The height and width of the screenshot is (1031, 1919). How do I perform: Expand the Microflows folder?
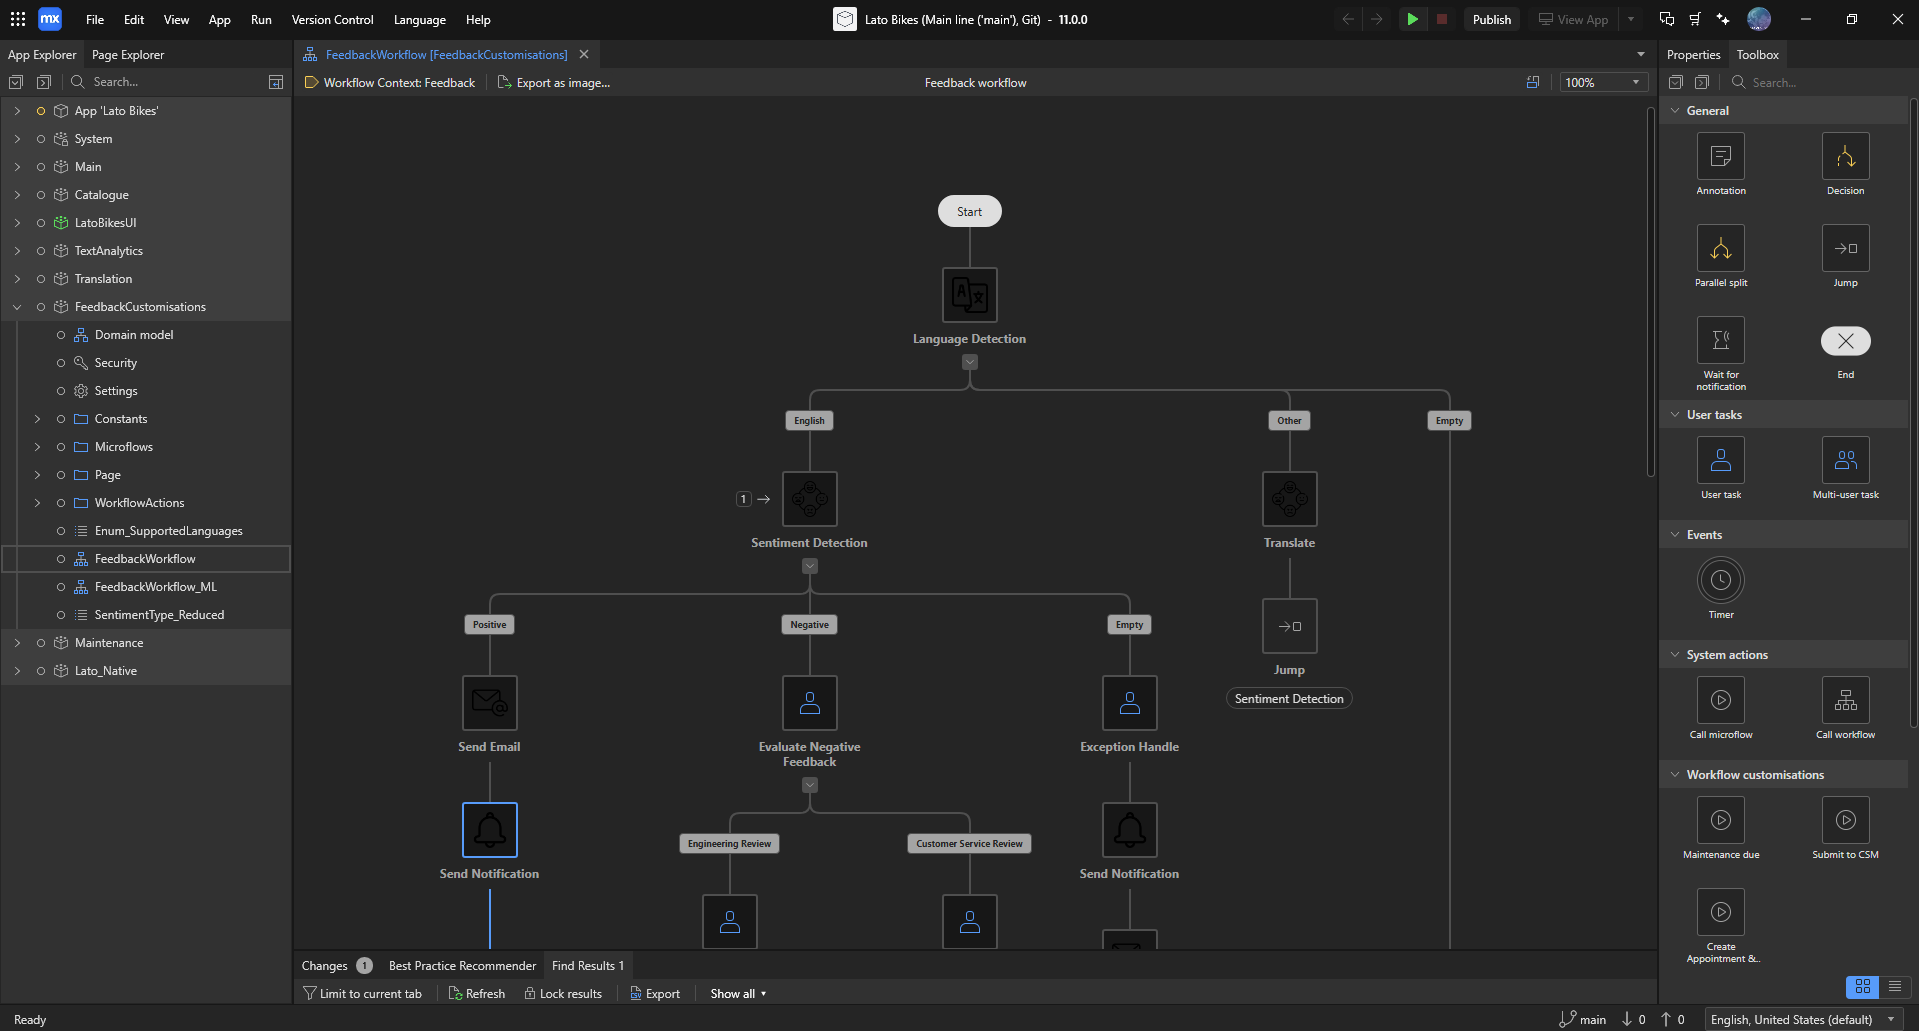(x=37, y=447)
